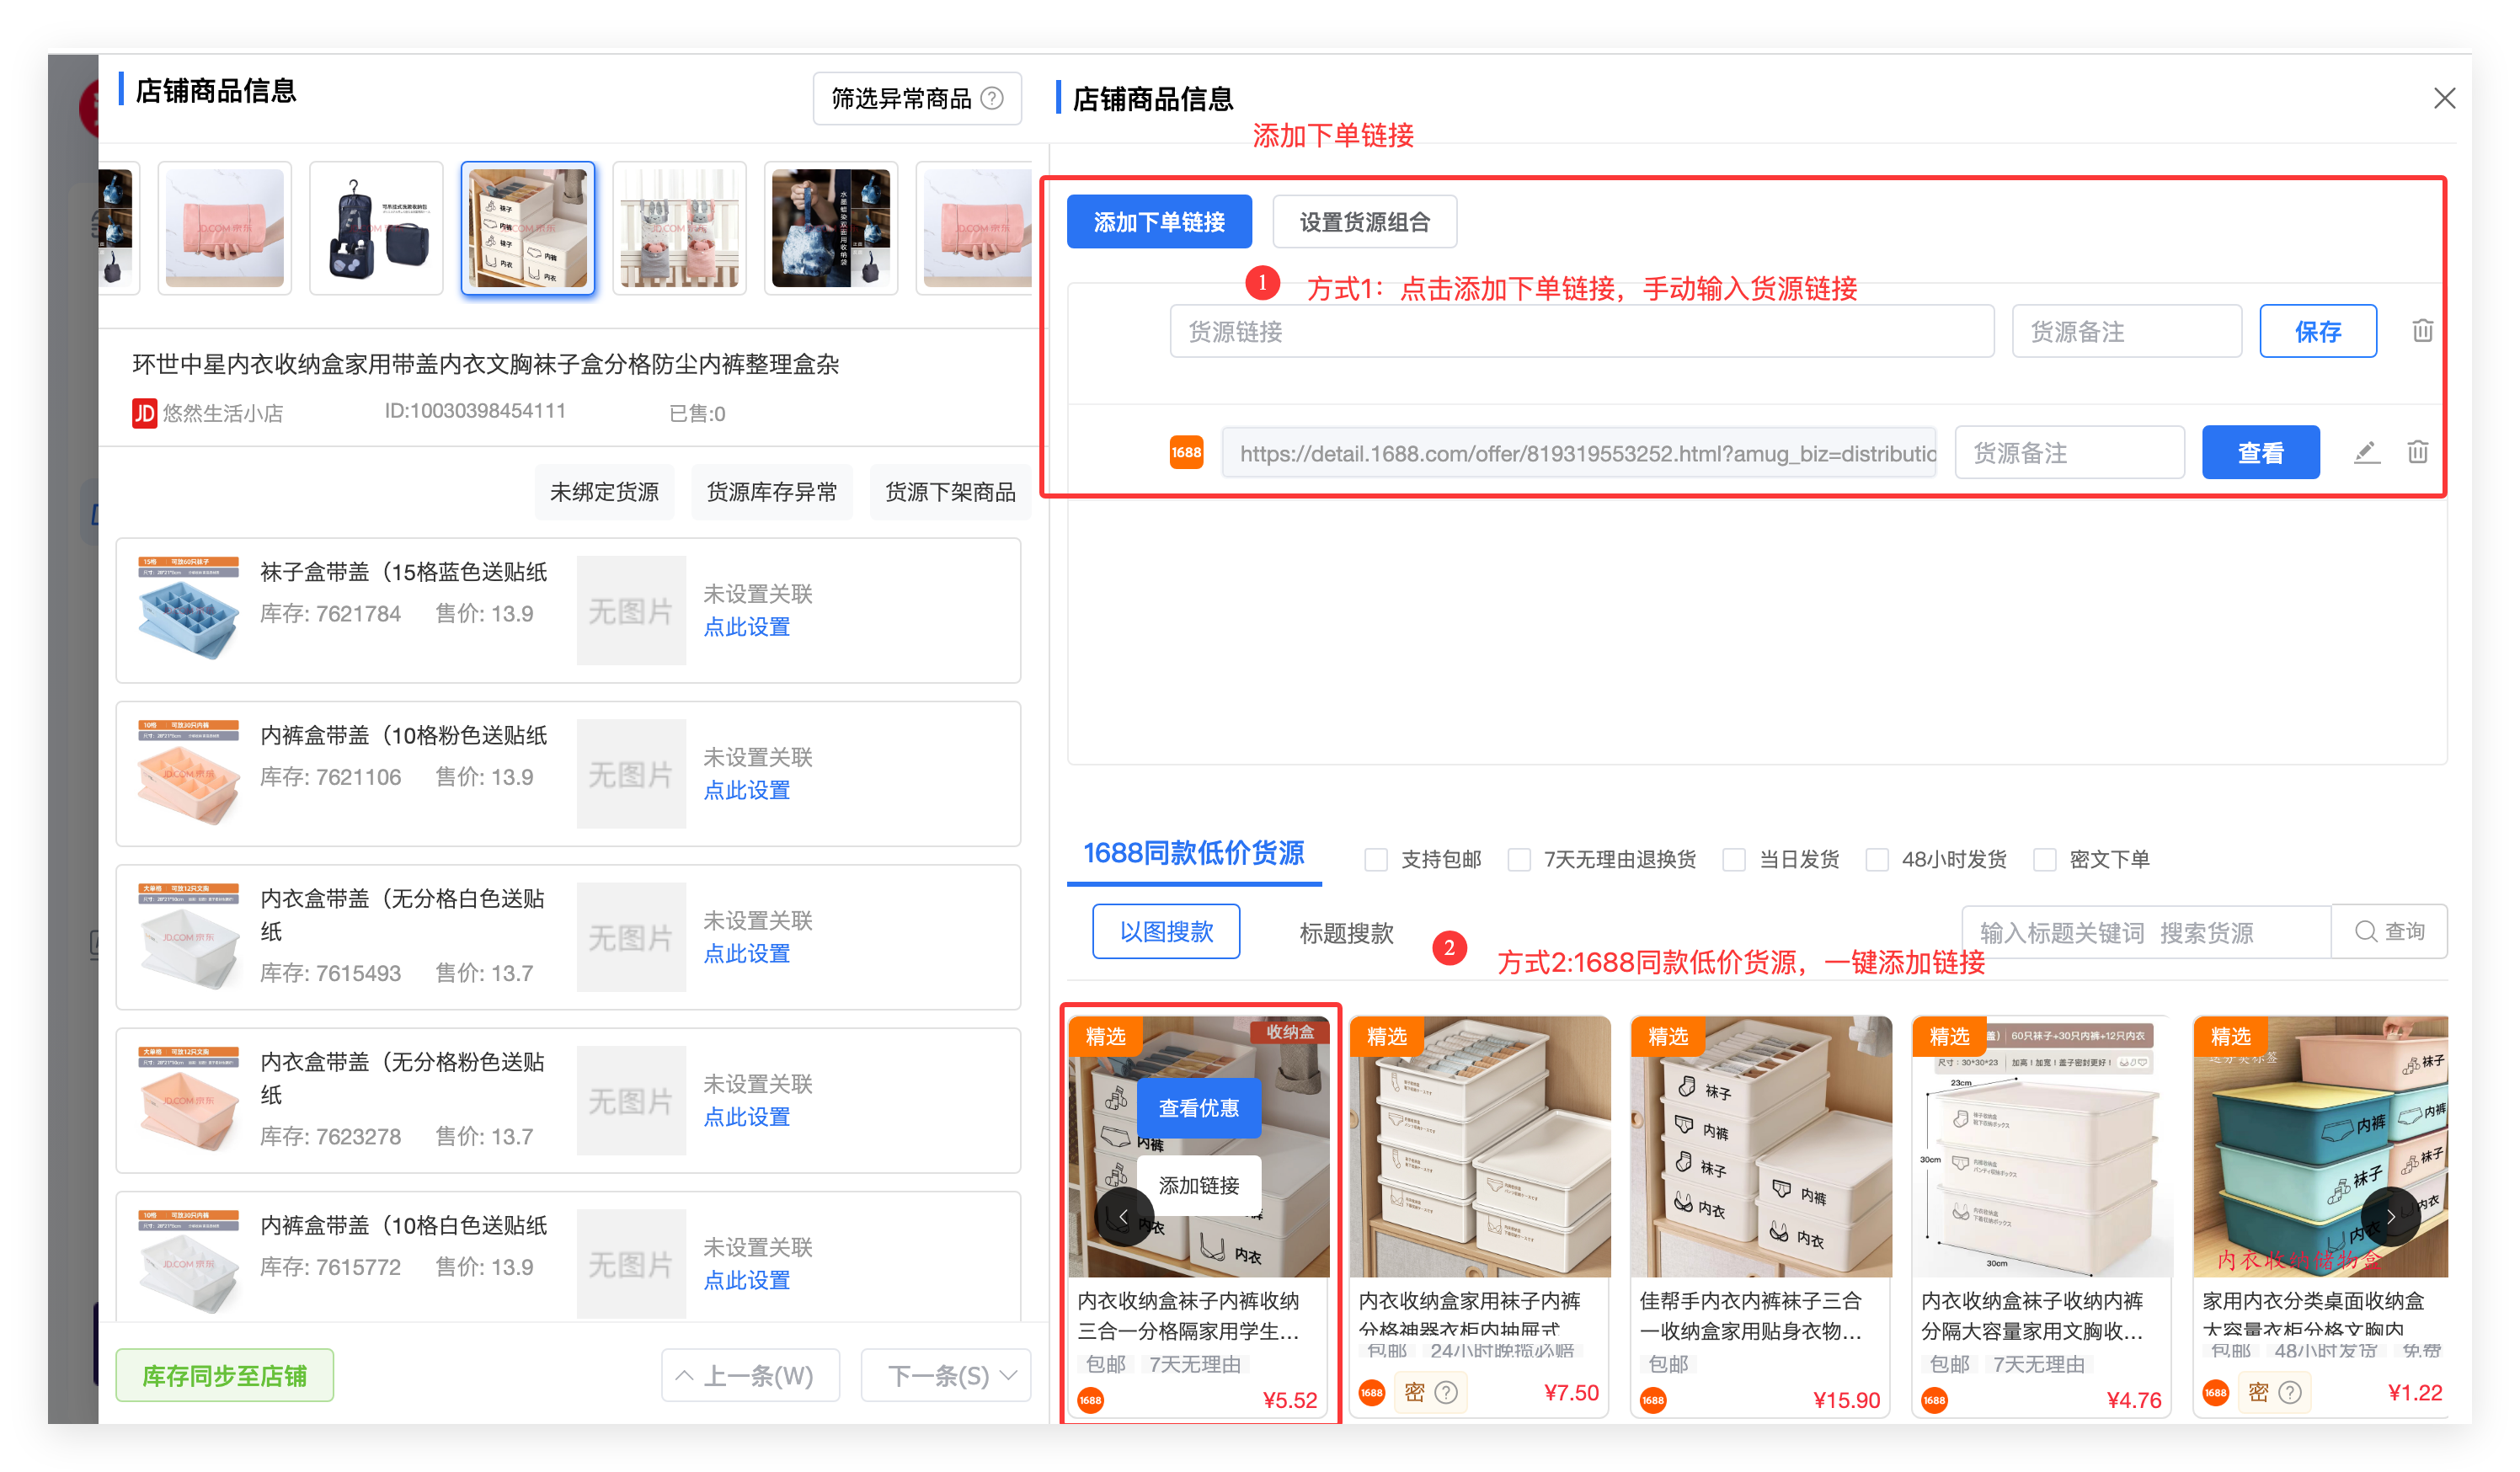
Task: Select the toiletry bag product thumbnail
Action: 376,228
